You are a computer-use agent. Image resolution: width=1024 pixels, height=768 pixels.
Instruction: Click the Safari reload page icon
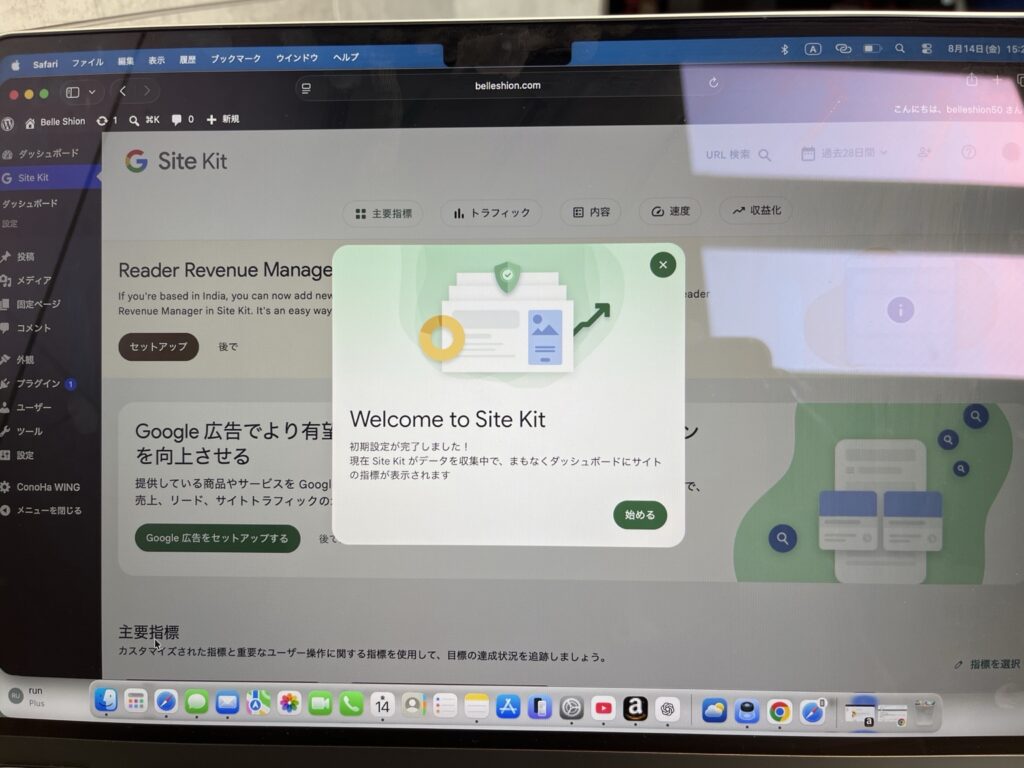coord(713,82)
